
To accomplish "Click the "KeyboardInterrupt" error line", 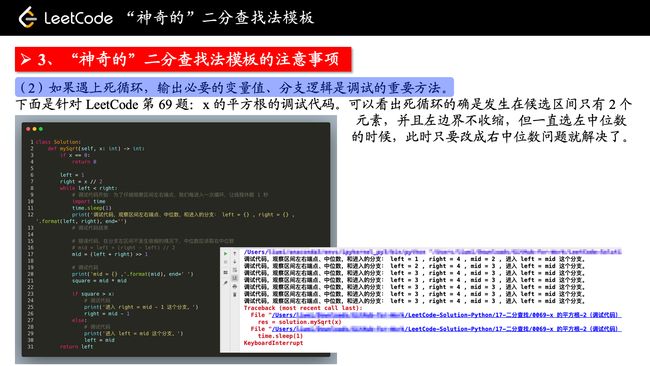I will pyautogui.click(x=273, y=343).
